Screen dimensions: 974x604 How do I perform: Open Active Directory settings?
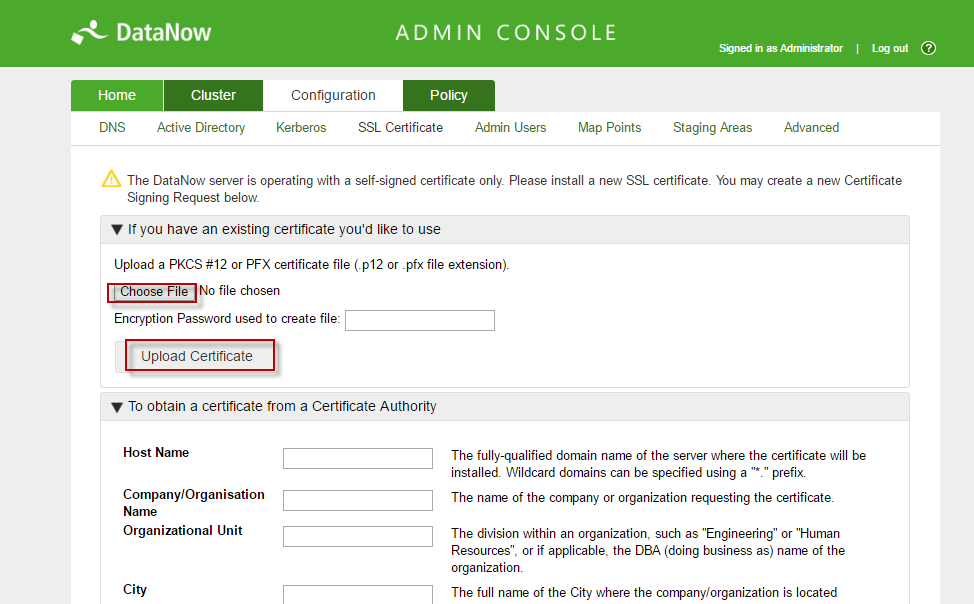201,127
